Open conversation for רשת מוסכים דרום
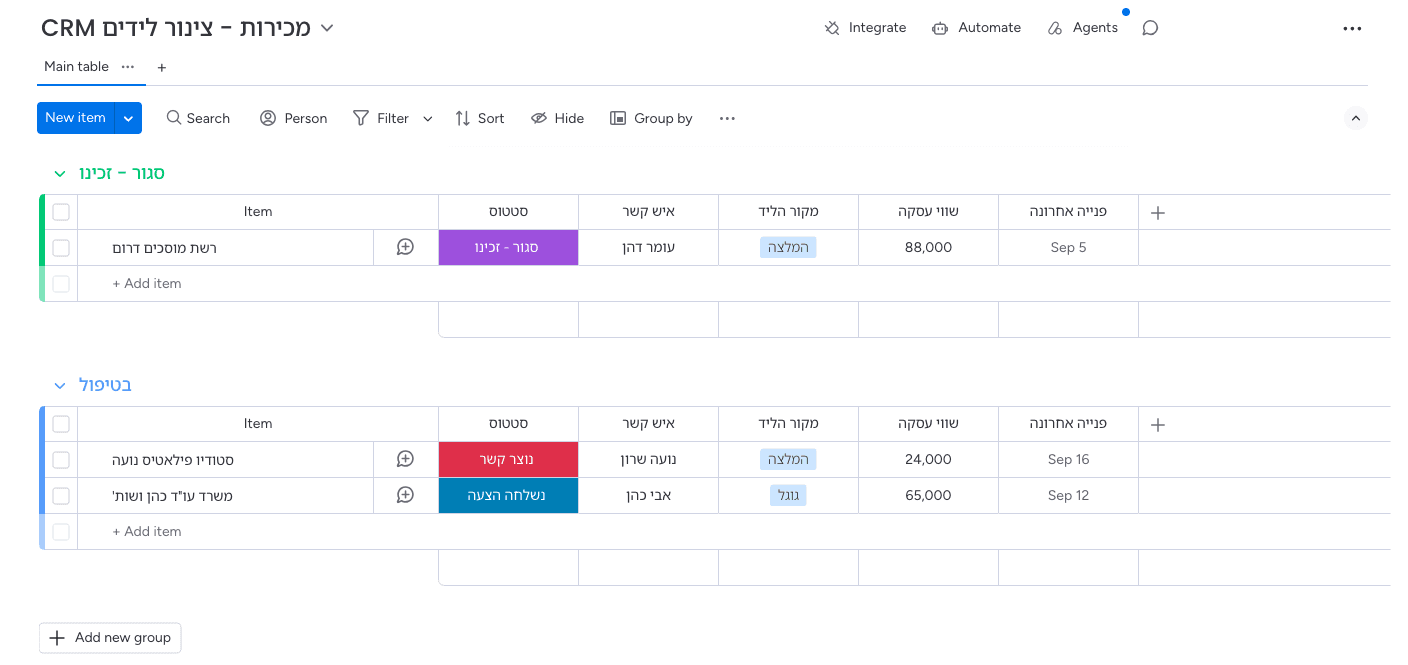This screenshot has height=665, width=1408. (x=405, y=247)
